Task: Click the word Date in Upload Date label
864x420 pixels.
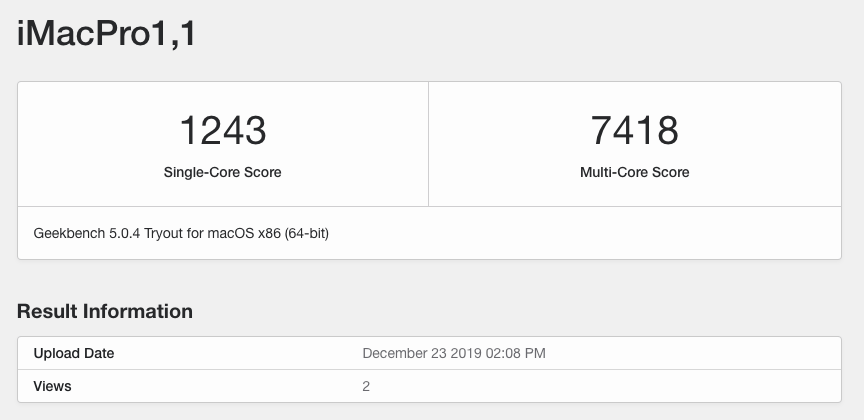Action: coord(98,353)
